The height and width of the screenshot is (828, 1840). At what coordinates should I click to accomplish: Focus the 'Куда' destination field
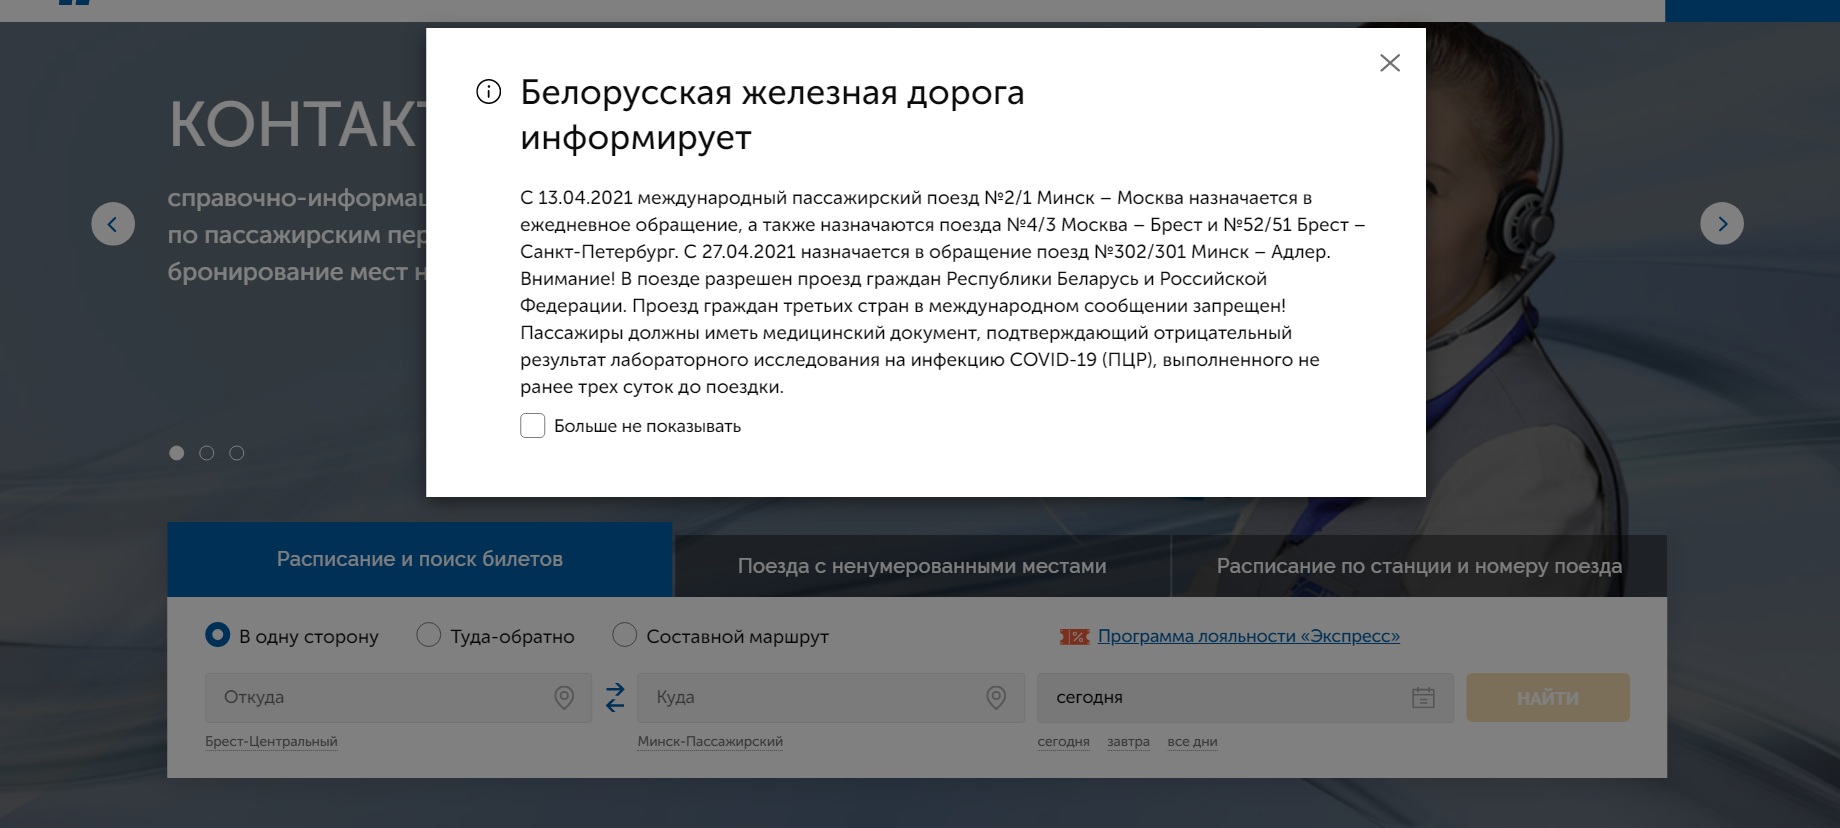[x=830, y=698]
